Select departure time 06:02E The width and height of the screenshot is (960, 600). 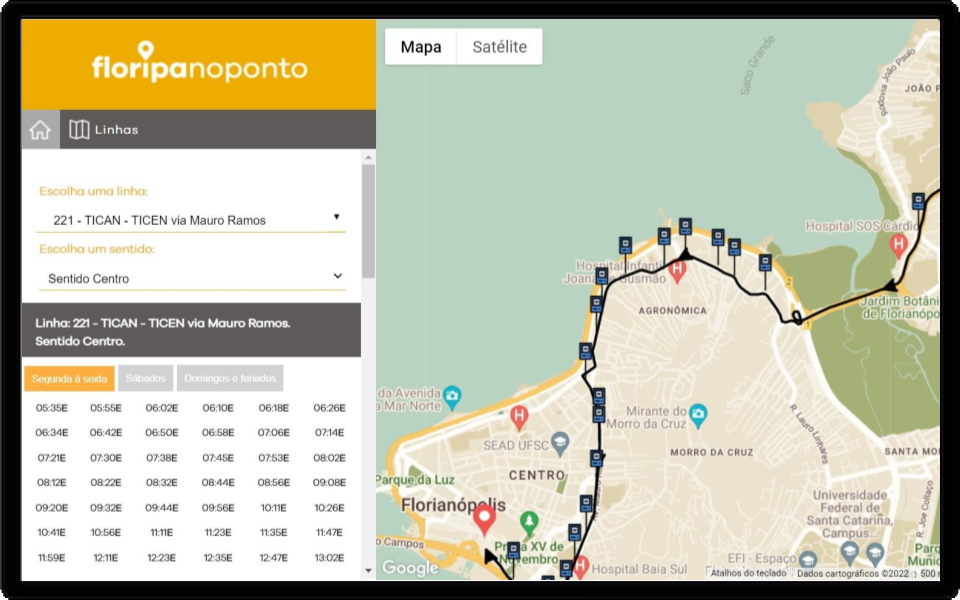(162, 408)
